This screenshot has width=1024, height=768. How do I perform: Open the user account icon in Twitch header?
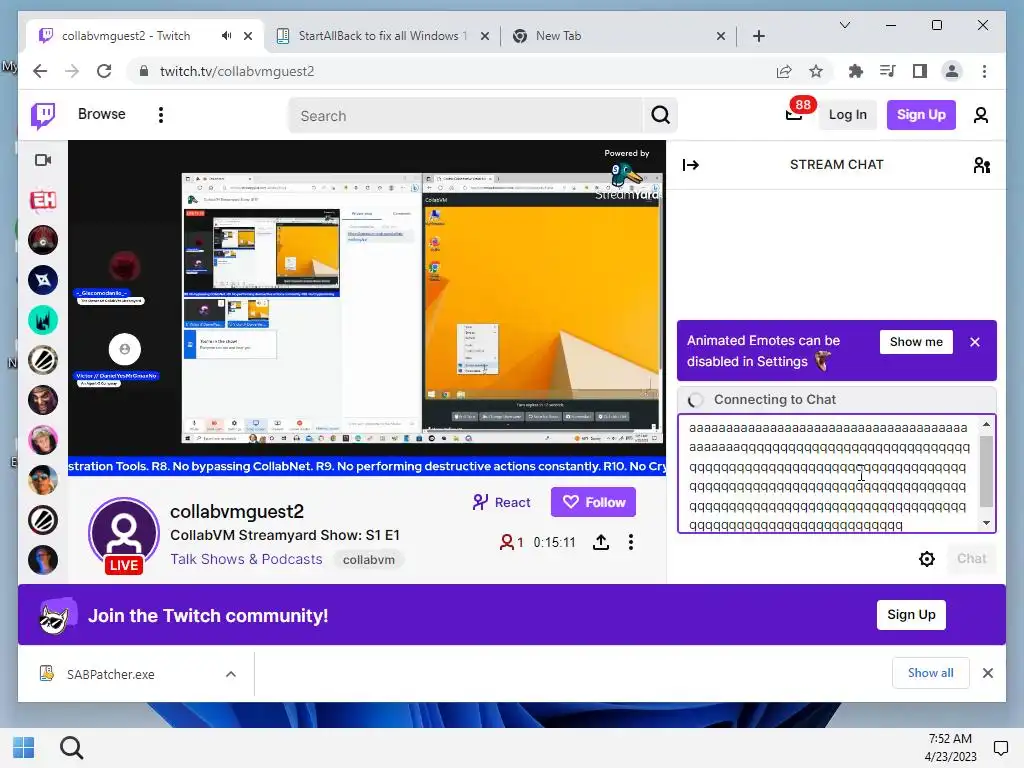[x=980, y=116]
